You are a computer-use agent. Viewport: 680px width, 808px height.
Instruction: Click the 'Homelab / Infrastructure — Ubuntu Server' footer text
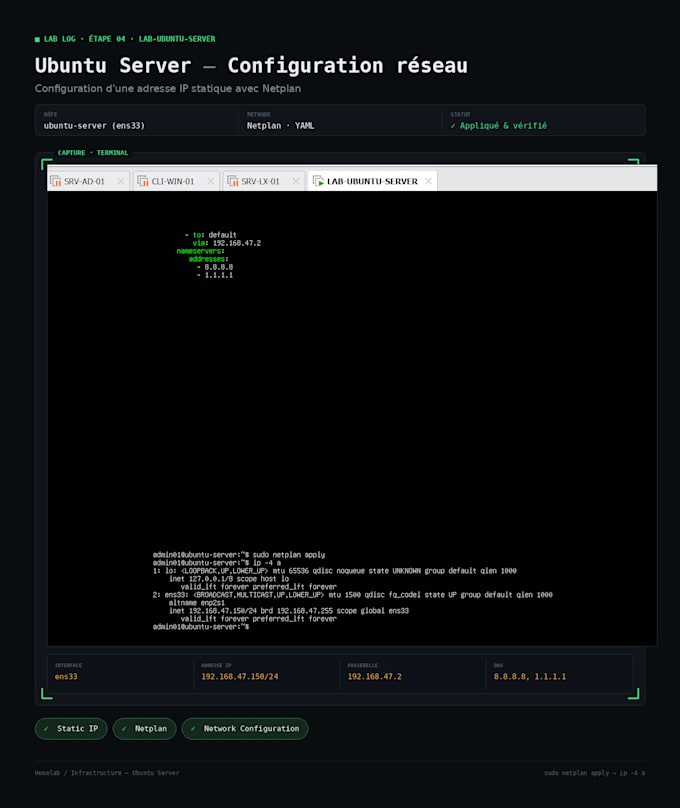click(107, 773)
